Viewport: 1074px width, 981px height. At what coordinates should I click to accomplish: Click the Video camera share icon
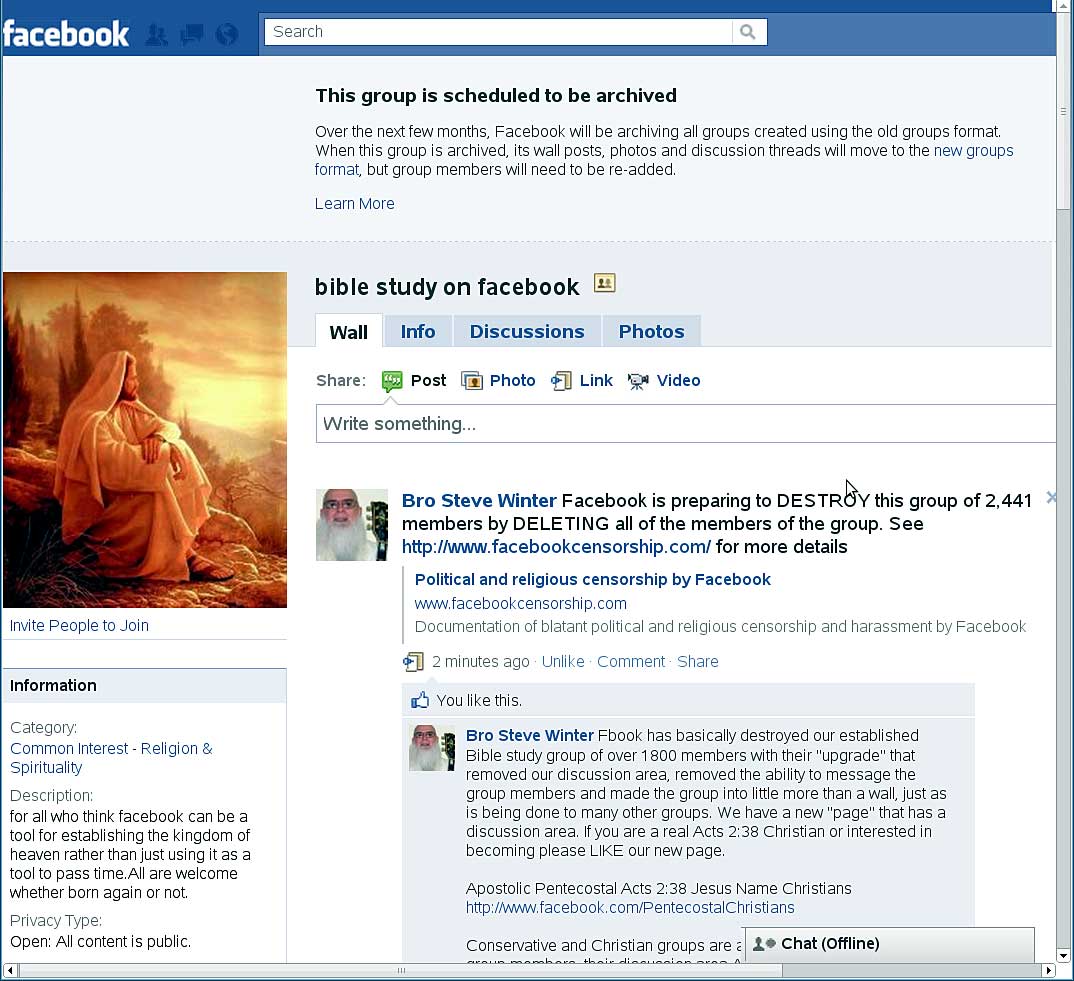coord(638,381)
